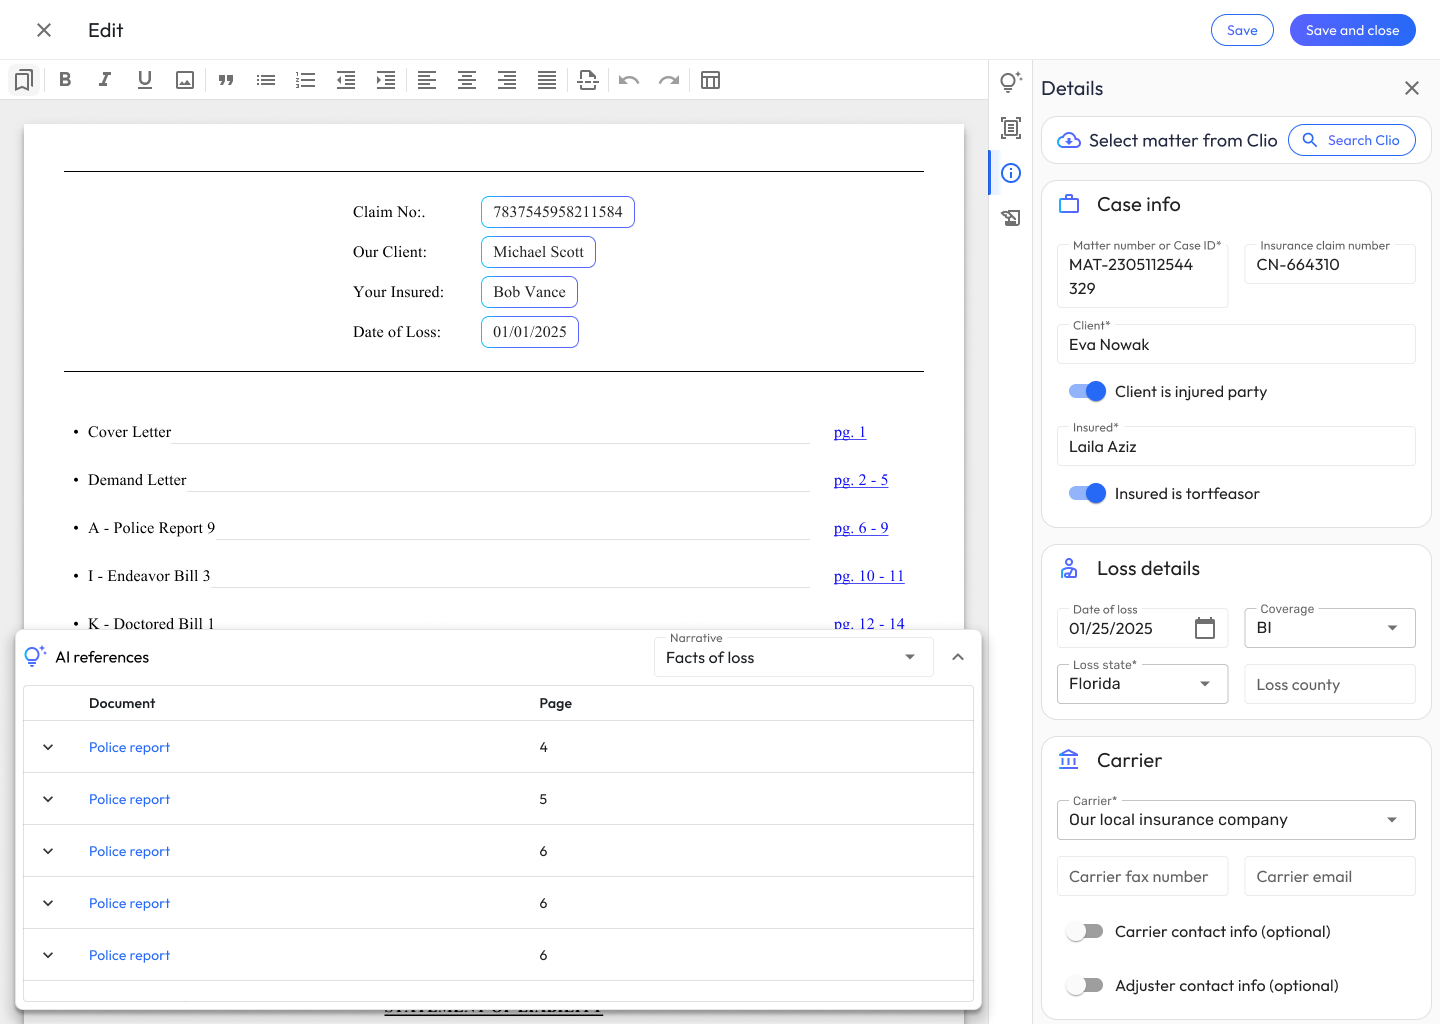The image size is (1440, 1024).
Task: Open the AI suggestions lightbulb sidebar tab
Action: [x=1011, y=82]
